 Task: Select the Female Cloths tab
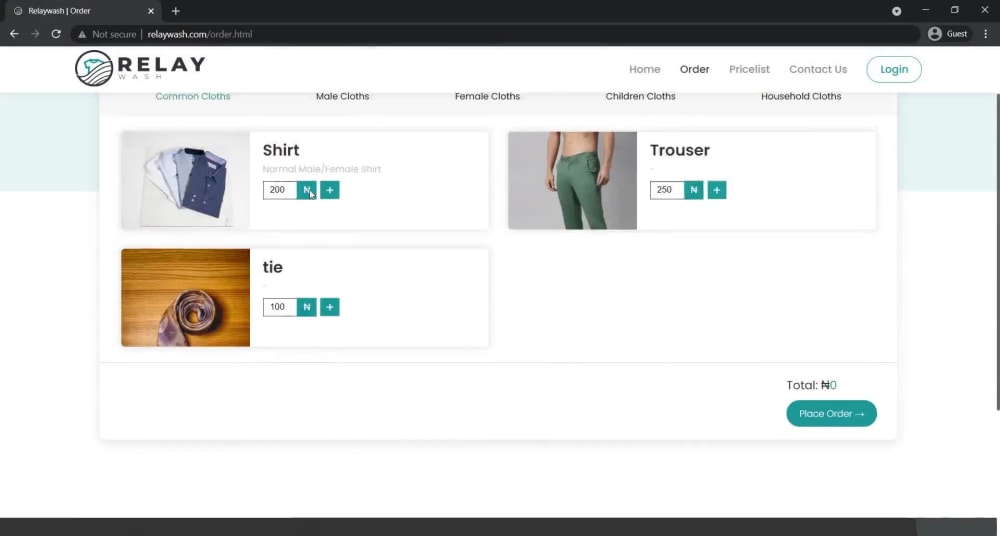(487, 96)
